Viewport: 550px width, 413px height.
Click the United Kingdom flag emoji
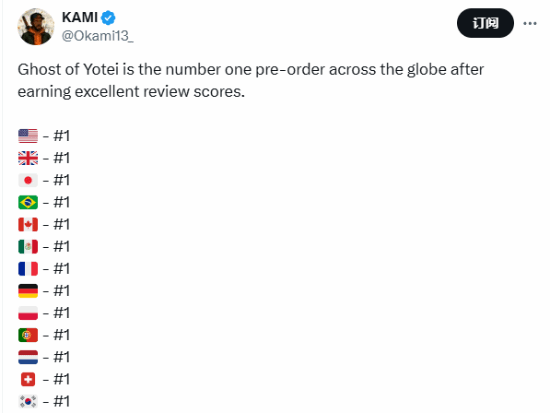[x=28, y=158]
